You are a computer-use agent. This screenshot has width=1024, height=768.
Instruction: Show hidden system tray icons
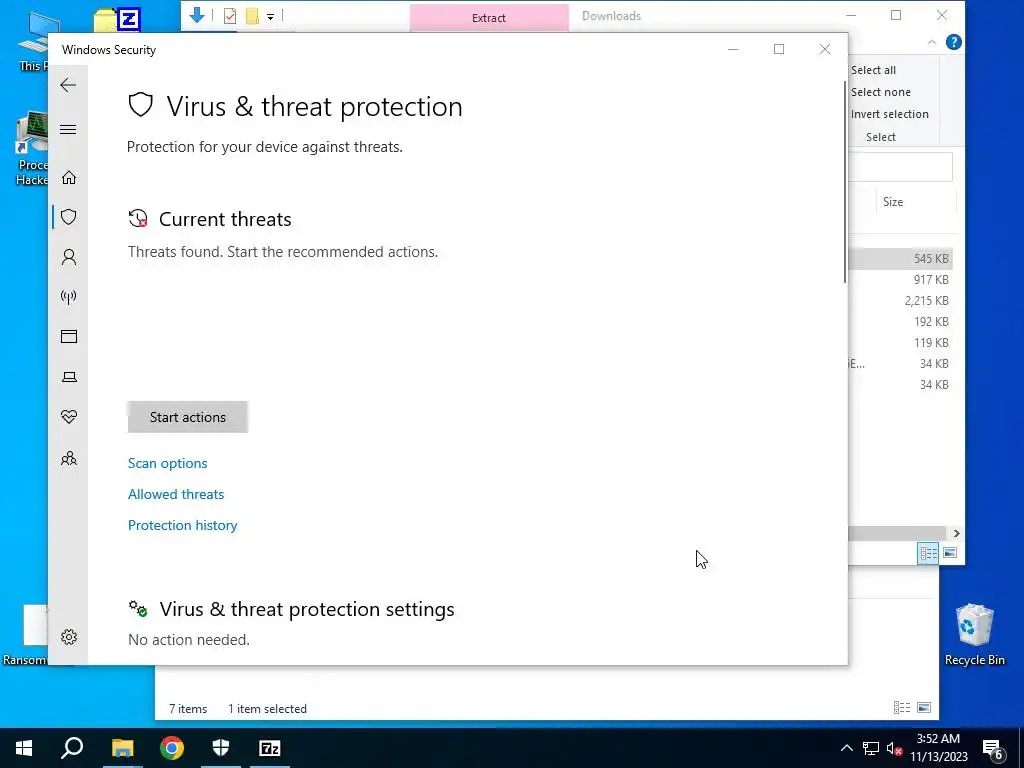(846, 748)
